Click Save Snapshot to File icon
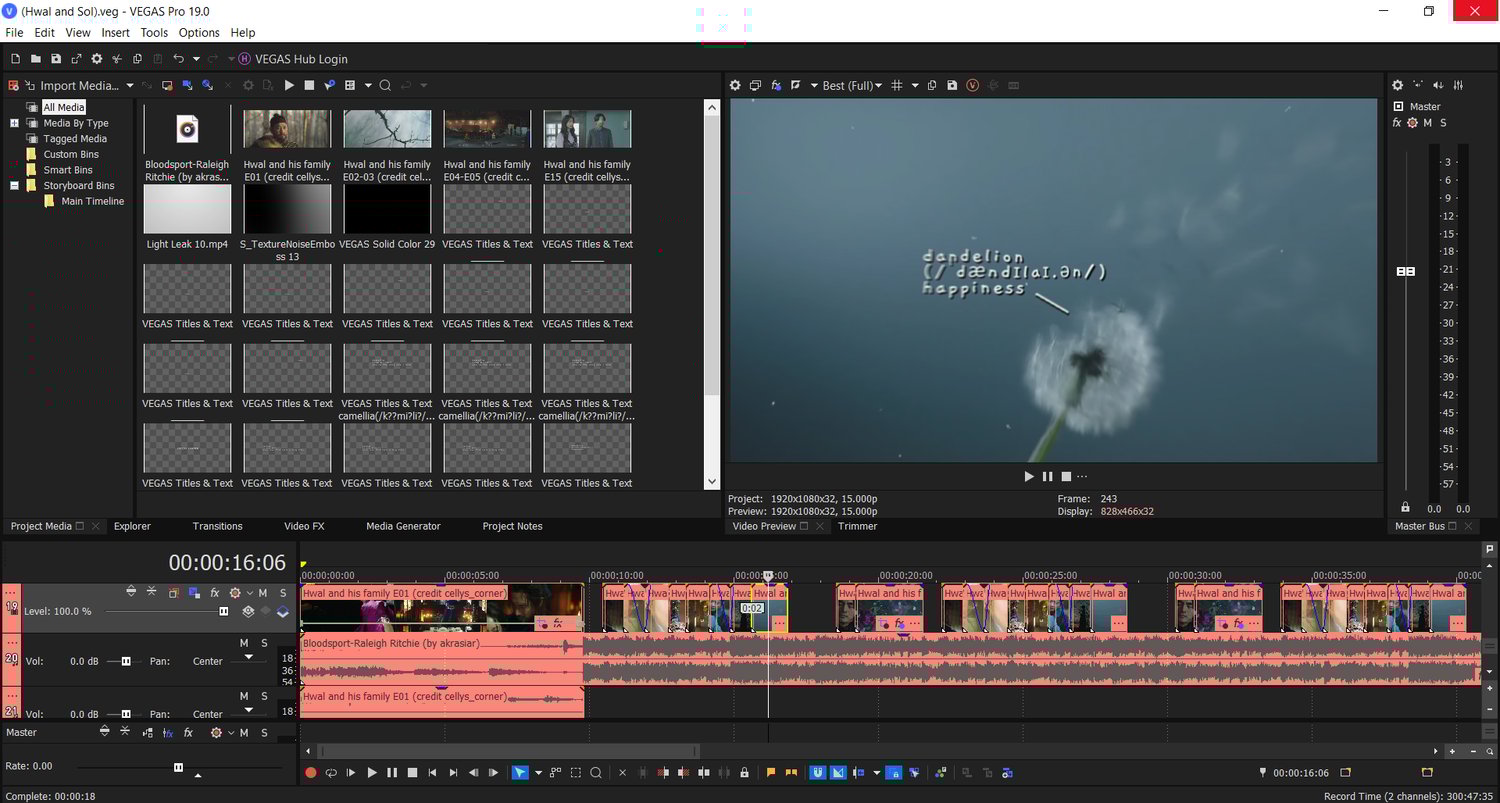1500x803 pixels. [x=952, y=86]
